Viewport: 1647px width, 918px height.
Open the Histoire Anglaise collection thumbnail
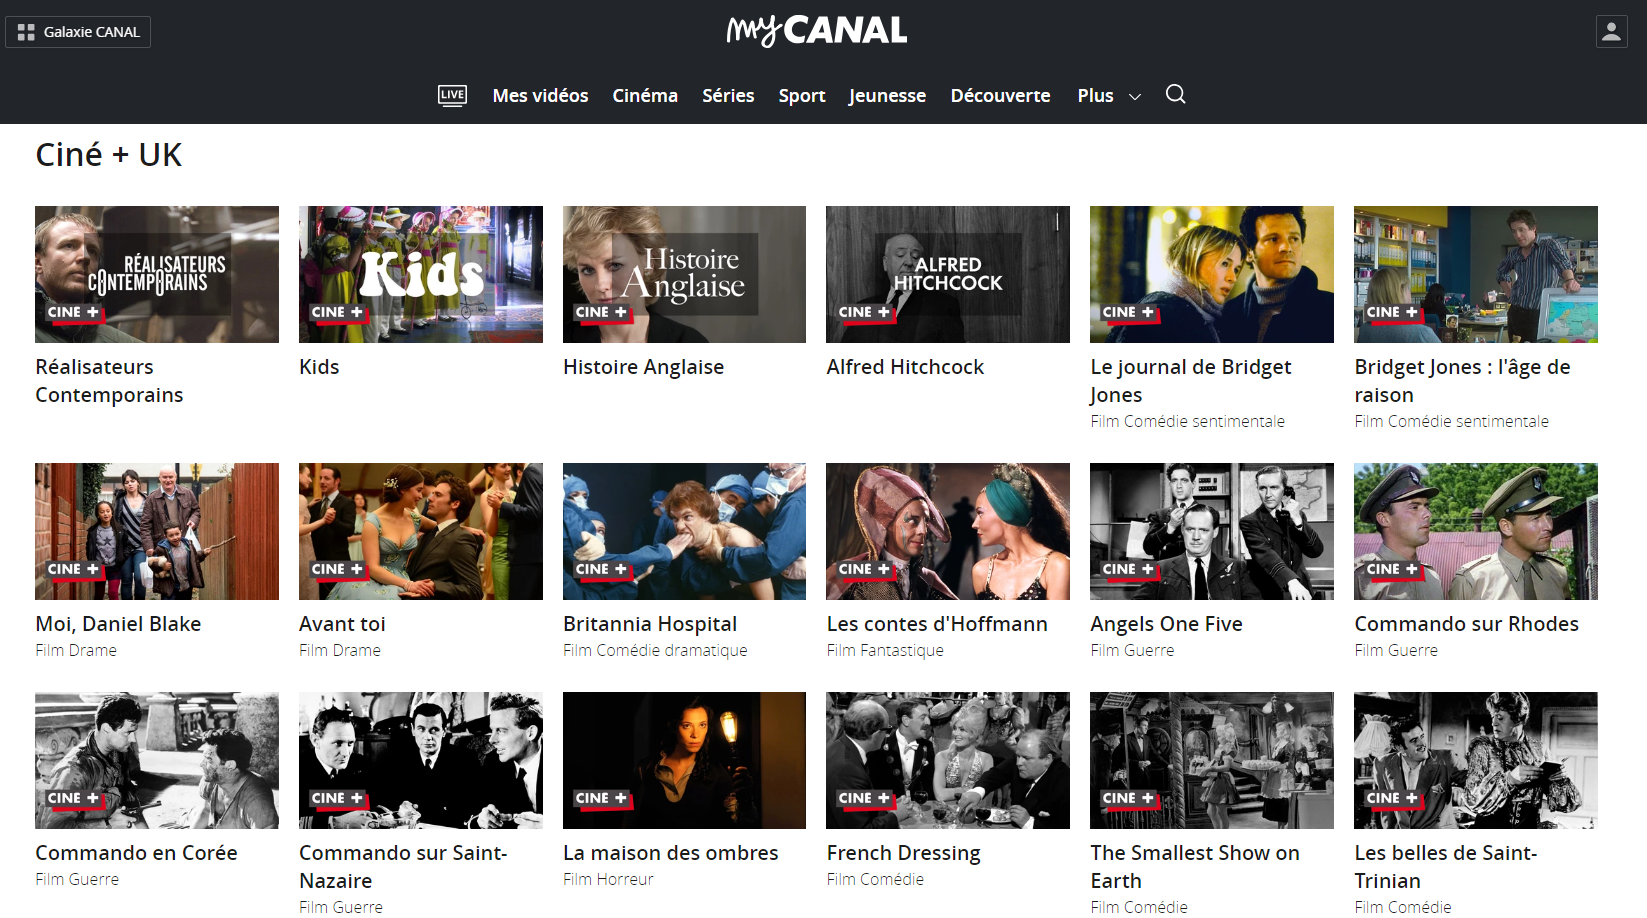point(684,274)
